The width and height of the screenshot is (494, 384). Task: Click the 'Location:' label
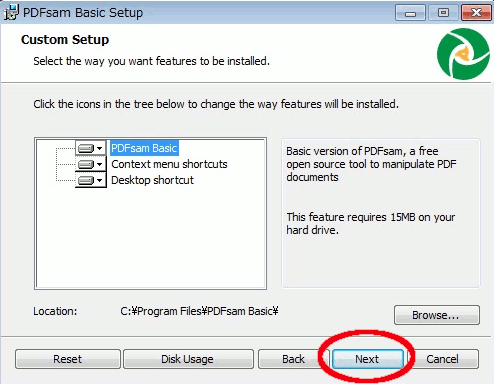click(55, 311)
